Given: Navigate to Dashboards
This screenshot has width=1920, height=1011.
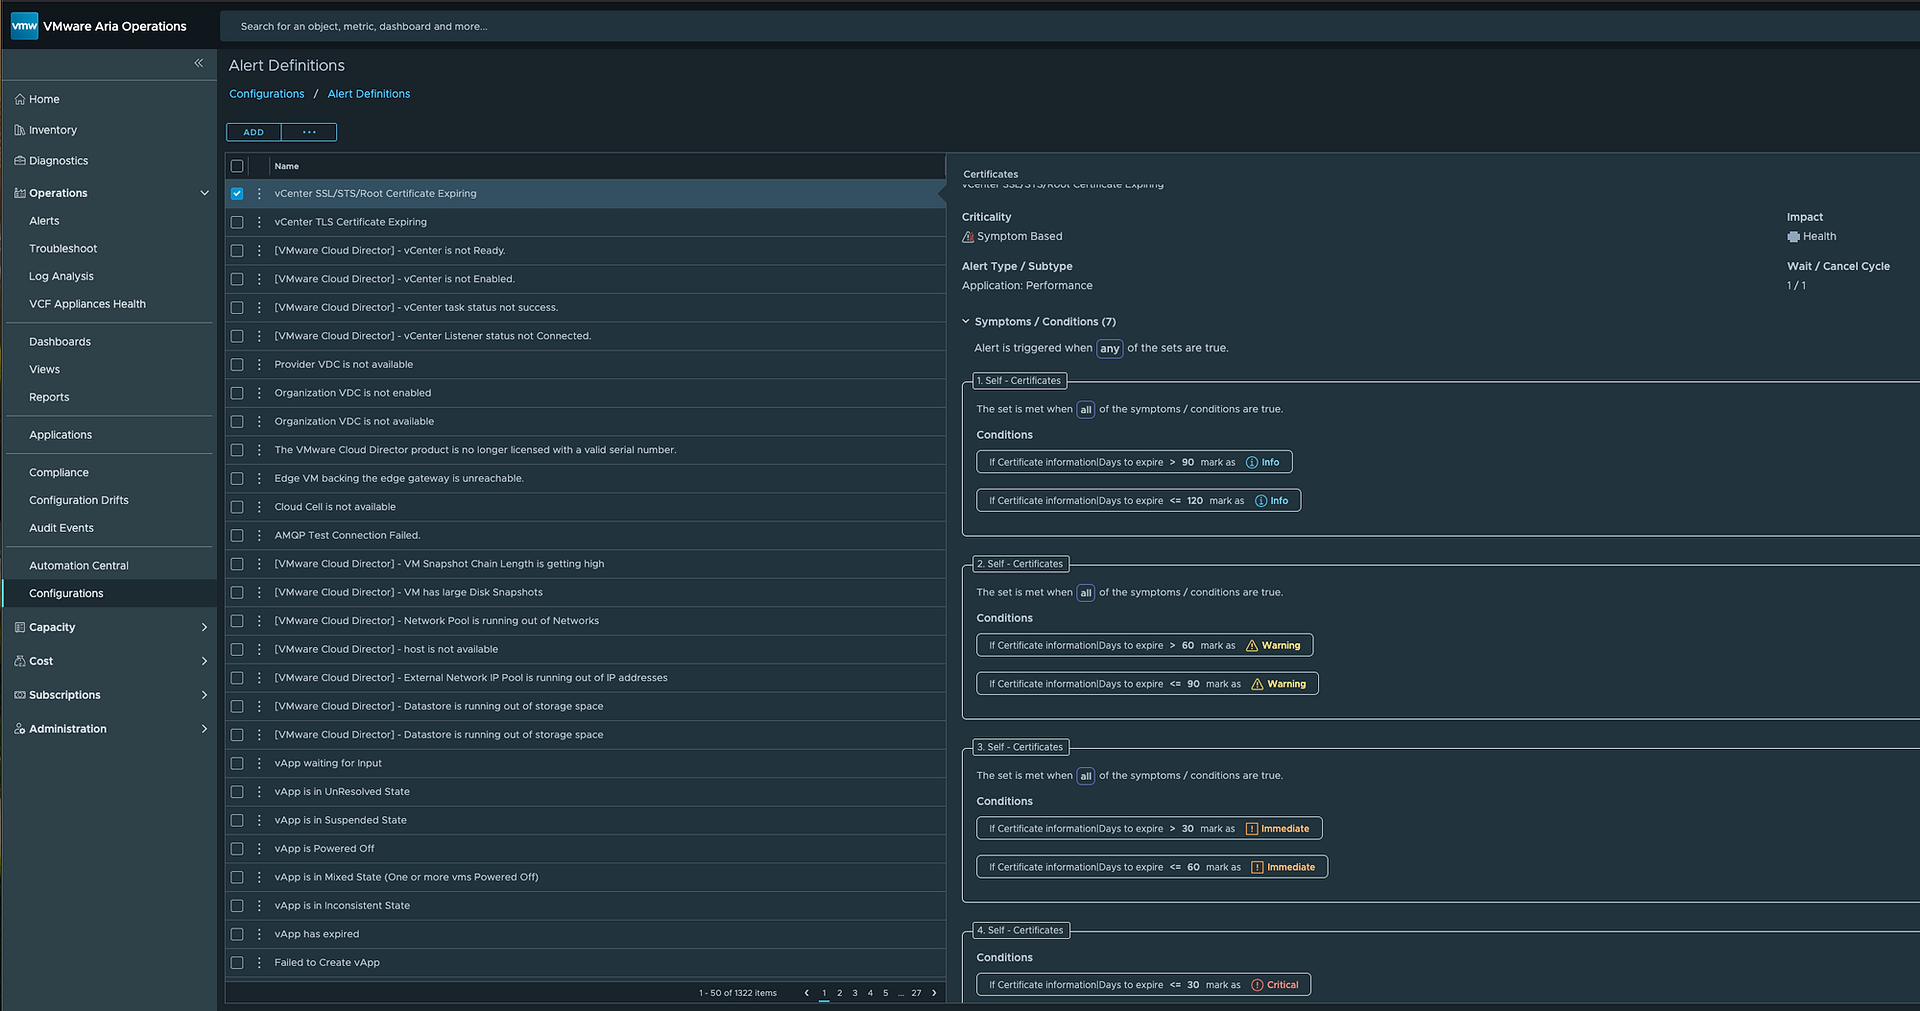Looking at the screenshot, I should pyautogui.click(x=60, y=342).
